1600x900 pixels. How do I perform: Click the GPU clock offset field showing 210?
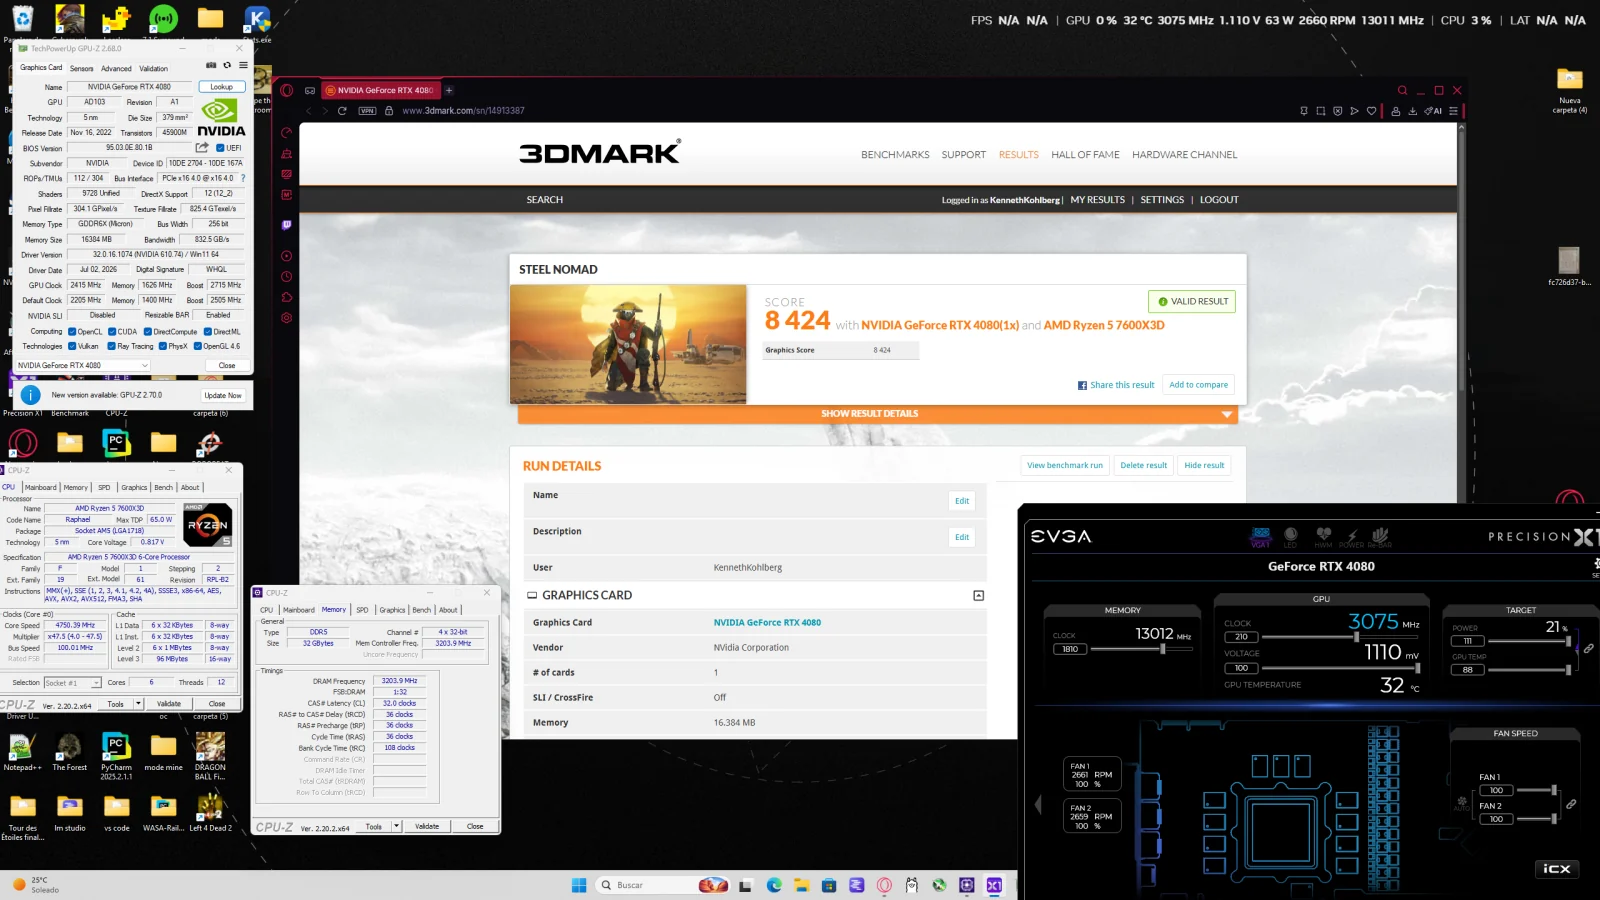click(x=1241, y=637)
